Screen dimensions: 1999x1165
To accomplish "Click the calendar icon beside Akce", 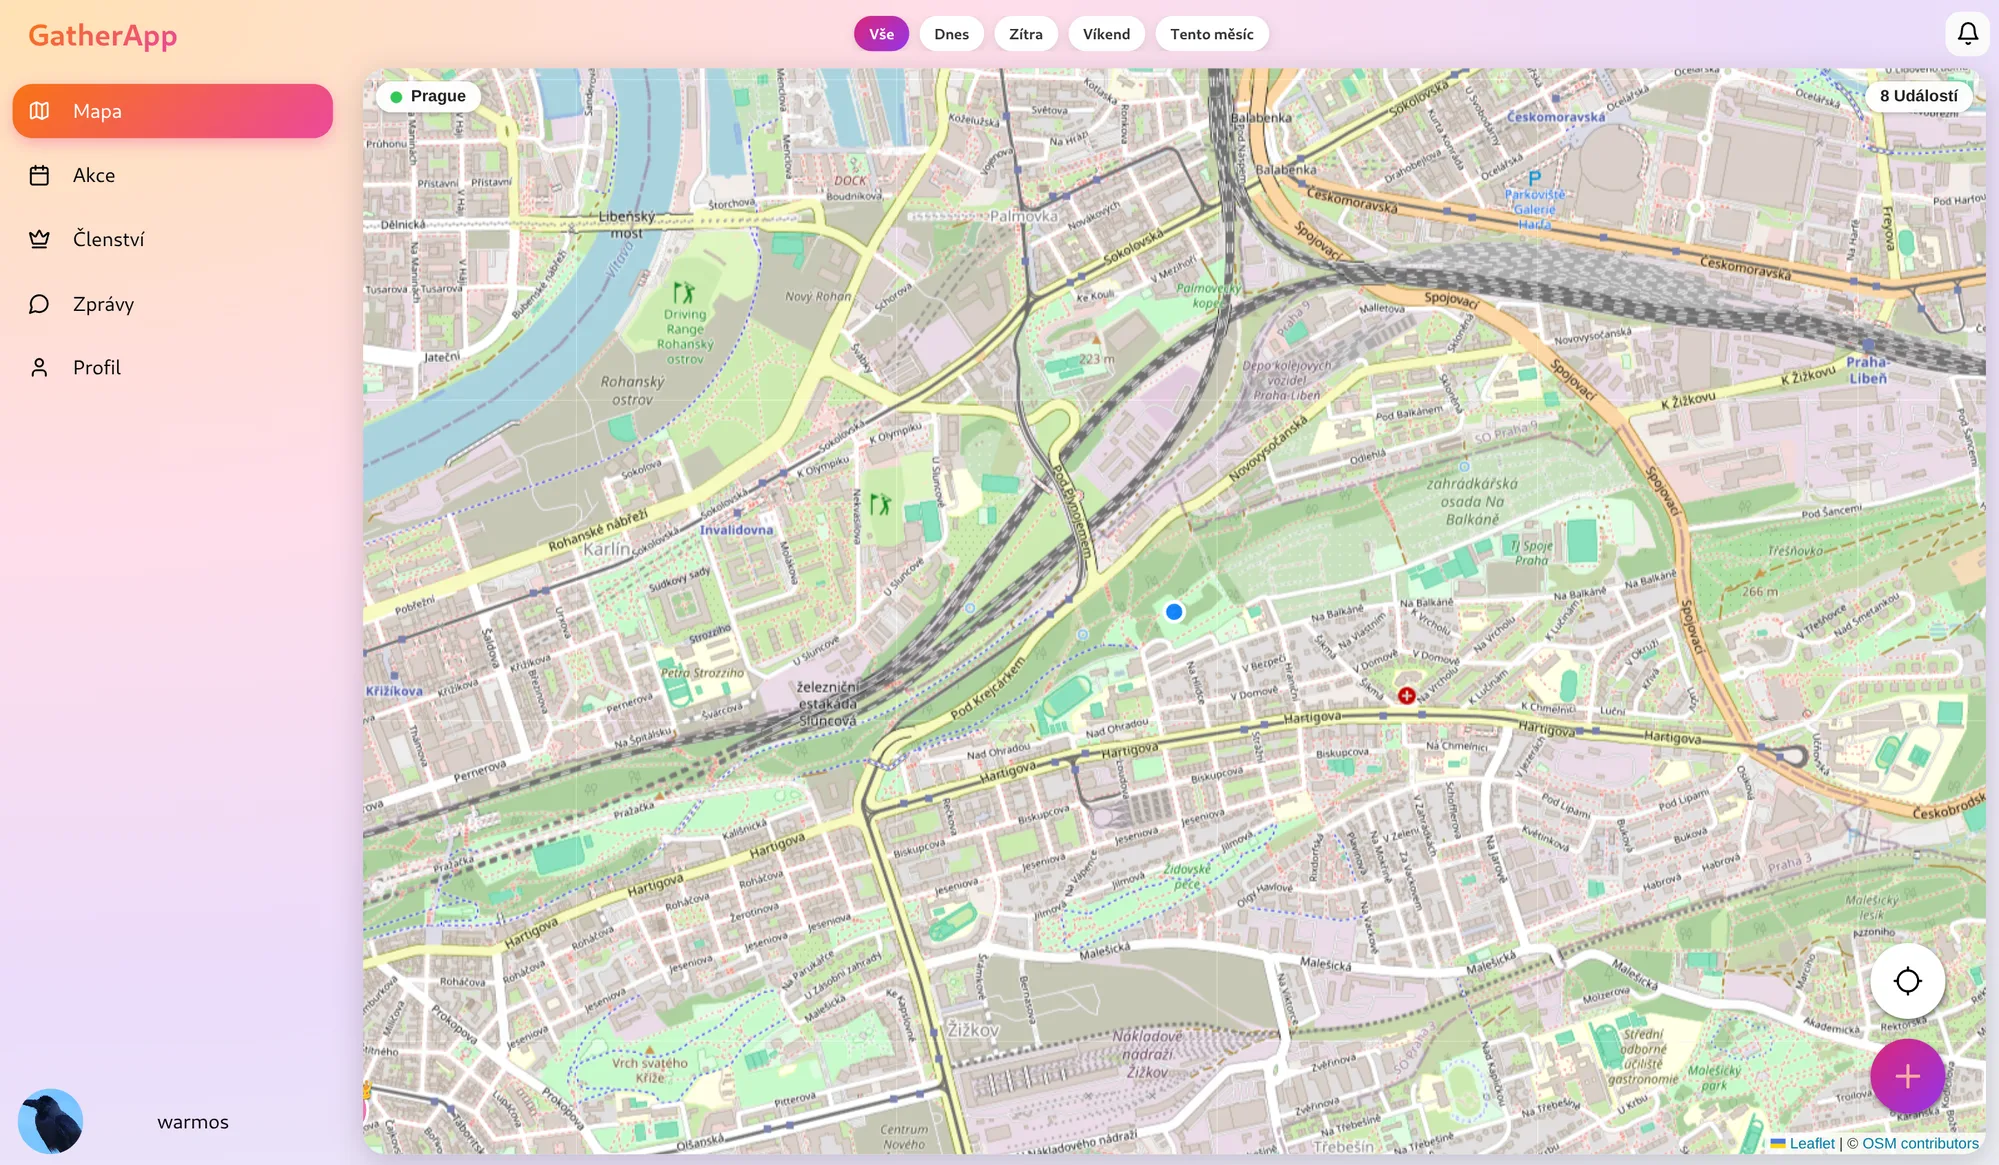I will tap(39, 175).
